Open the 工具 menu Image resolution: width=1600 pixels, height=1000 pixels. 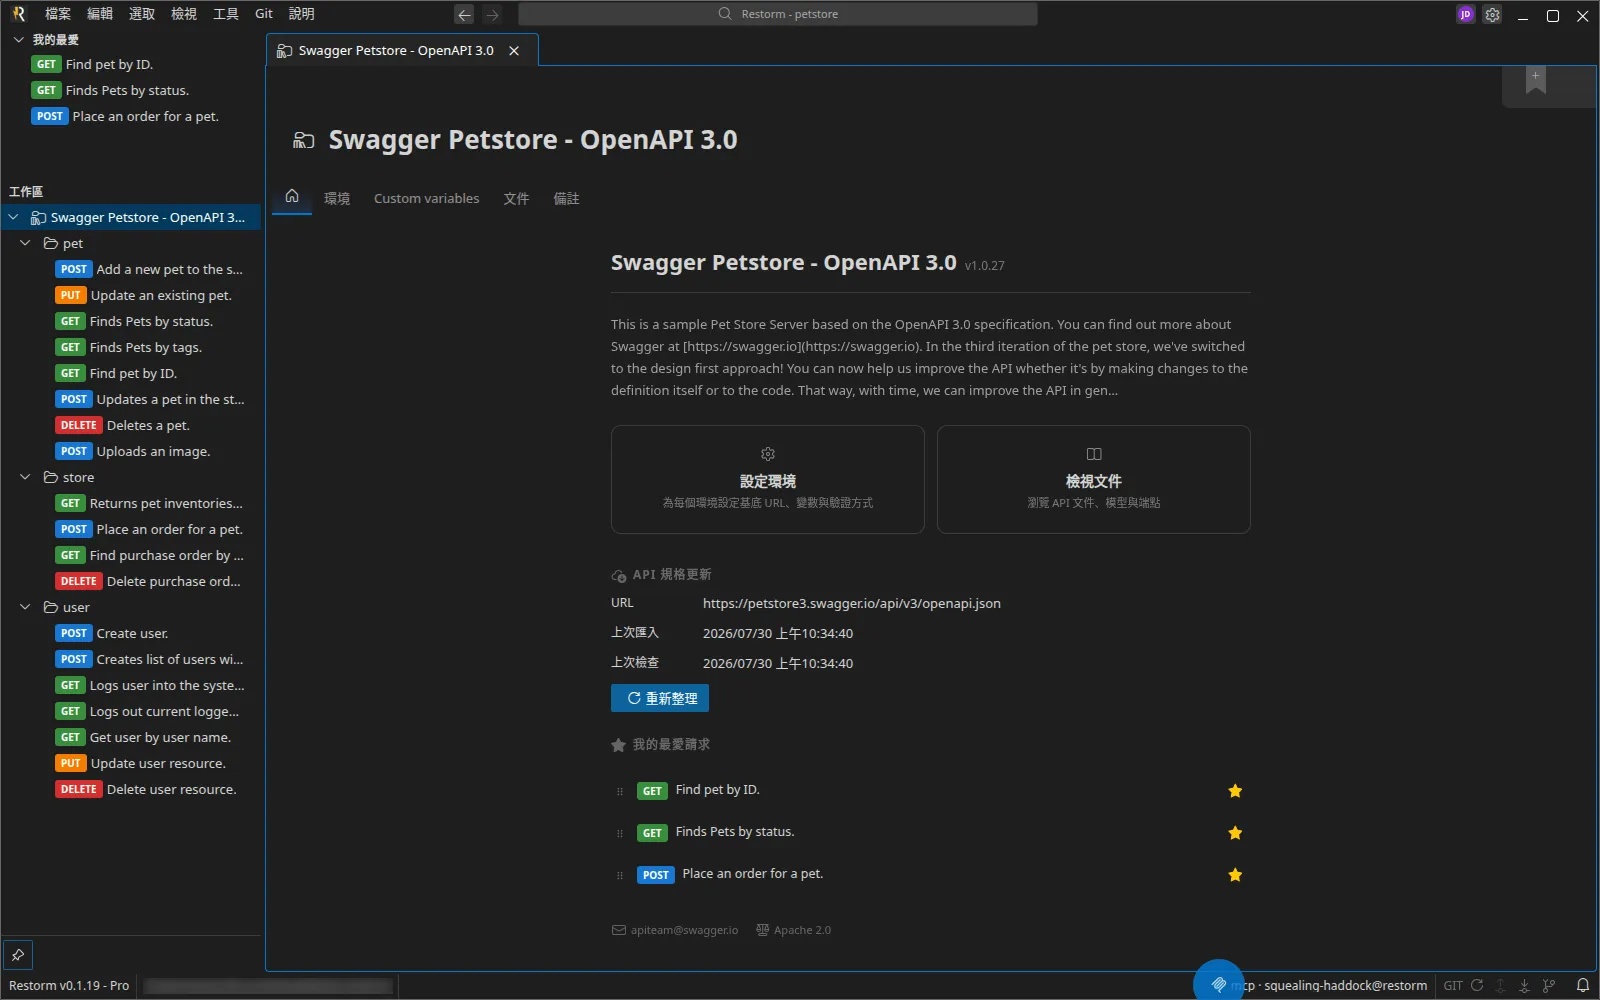tap(226, 14)
